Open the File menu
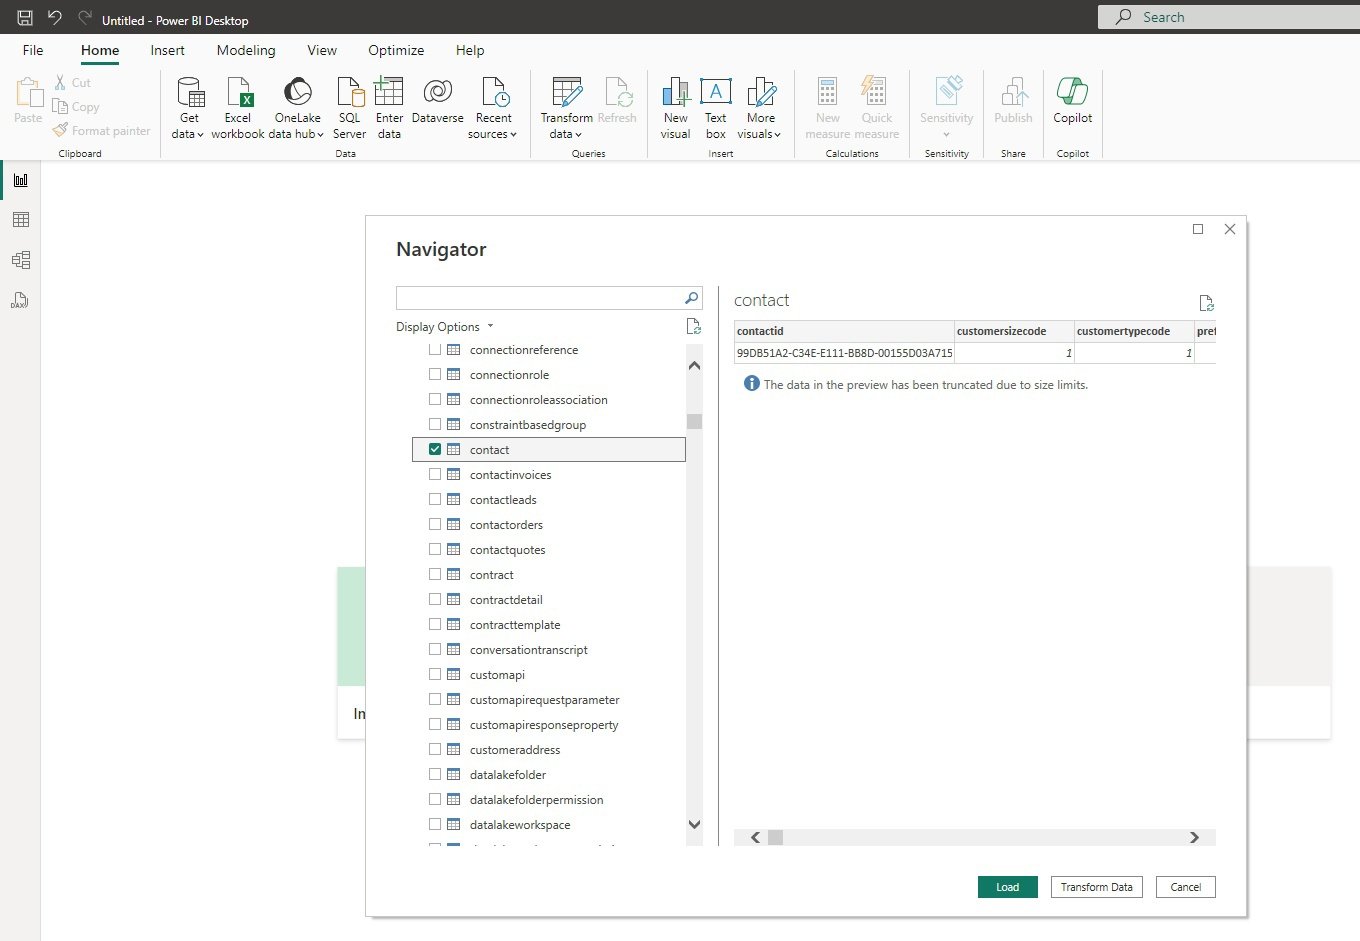1360x941 pixels. (33, 50)
